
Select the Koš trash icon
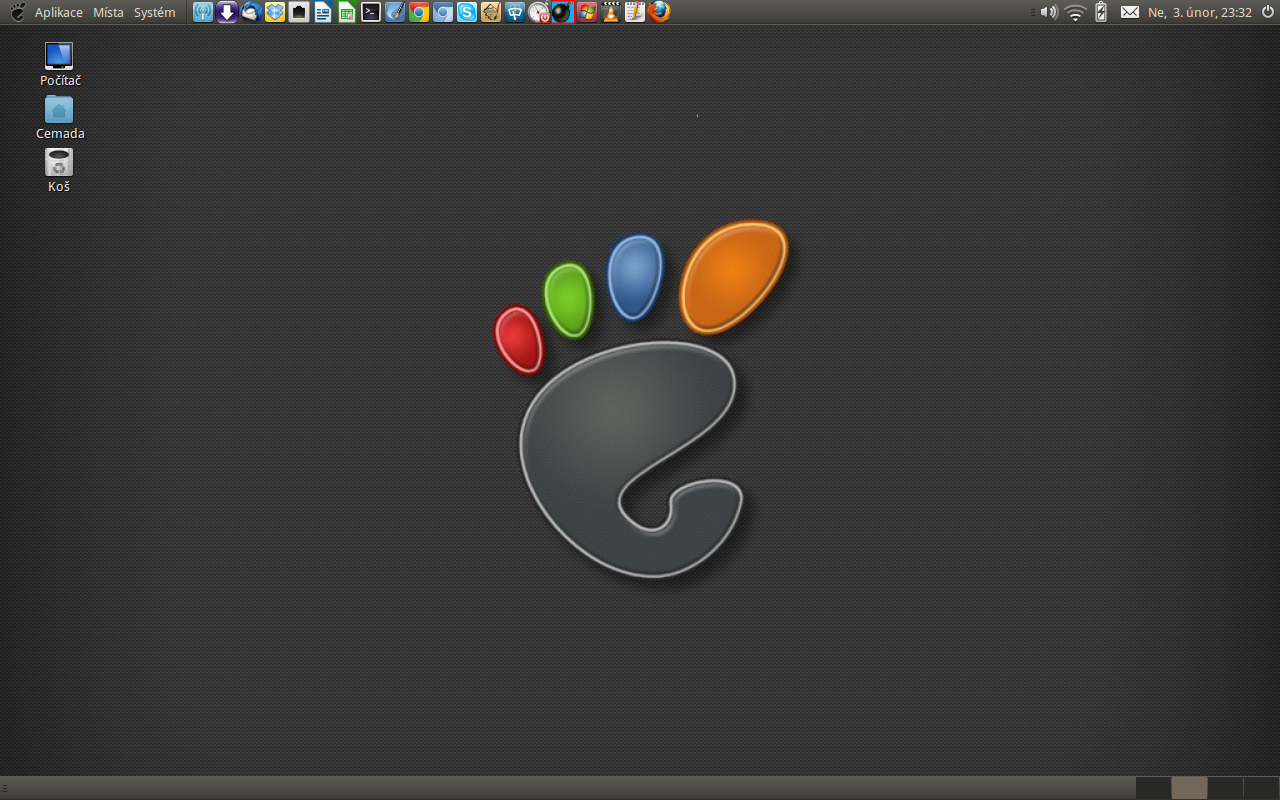click(59, 171)
